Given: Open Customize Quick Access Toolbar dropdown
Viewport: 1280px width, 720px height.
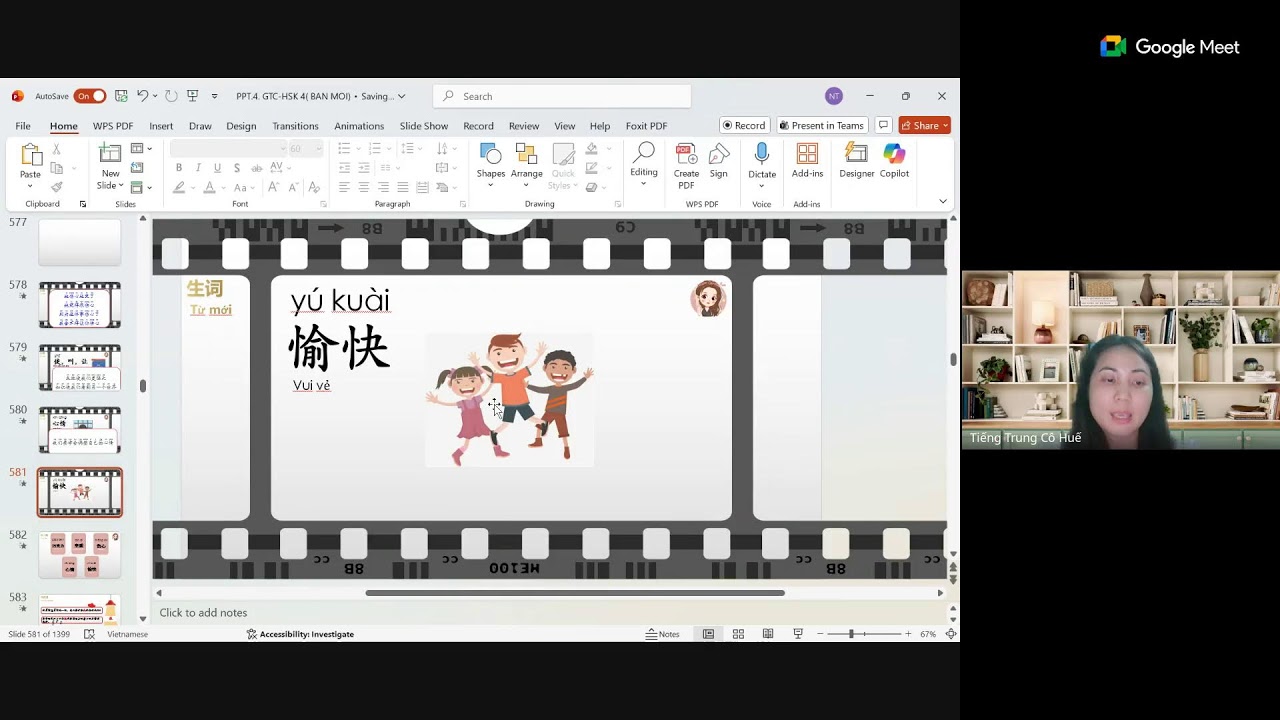Looking at the screenshot, I should 214,96.
